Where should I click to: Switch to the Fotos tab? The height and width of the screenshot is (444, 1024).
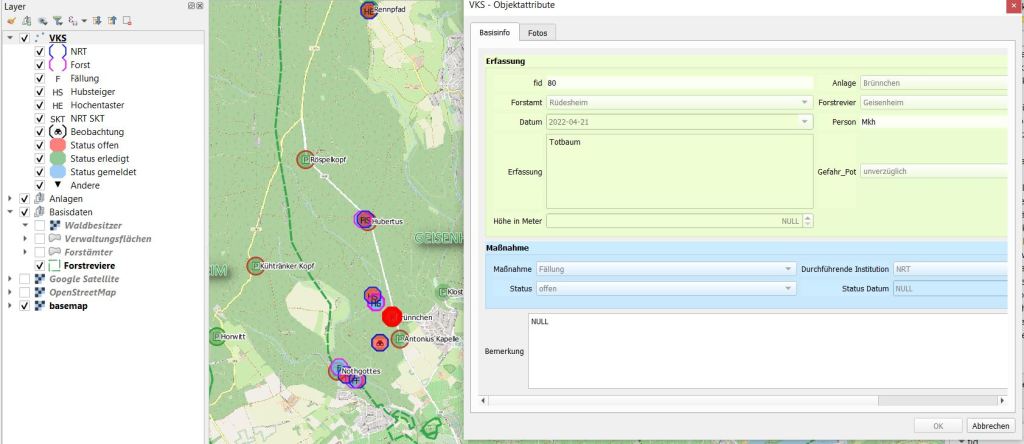coord(537,33)
